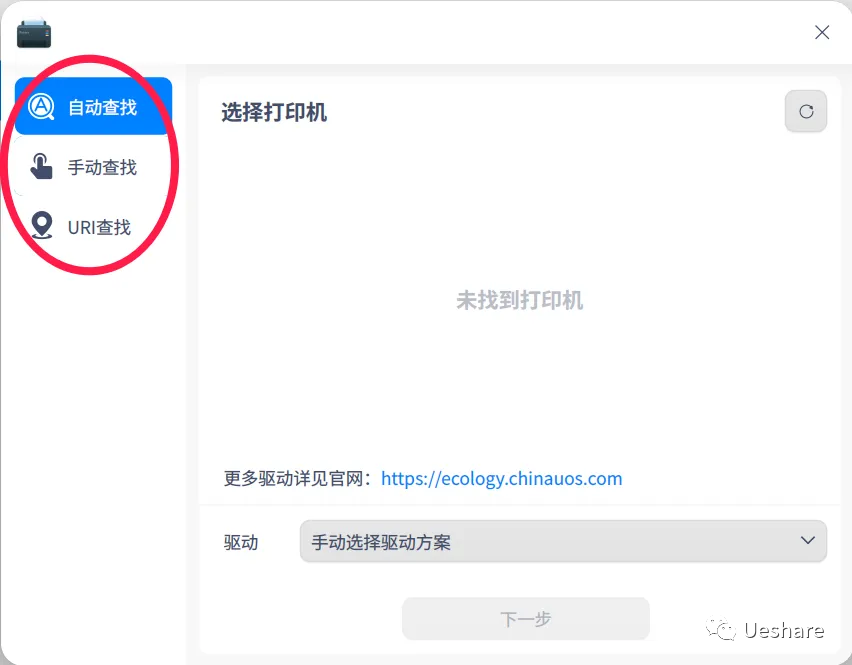This screenshot has width=852, height=665.
Task: Click the printer icon in the title bar
Action: pyautogui.click(x=33, y=32)
